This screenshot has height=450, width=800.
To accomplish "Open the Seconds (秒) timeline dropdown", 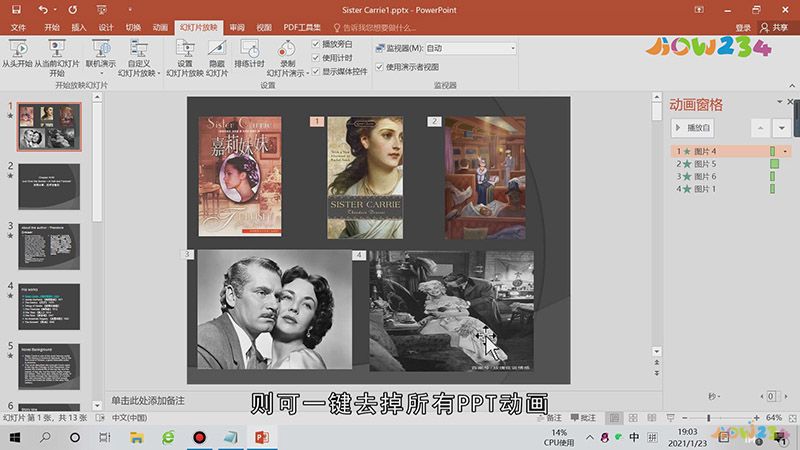I will 714,396.
